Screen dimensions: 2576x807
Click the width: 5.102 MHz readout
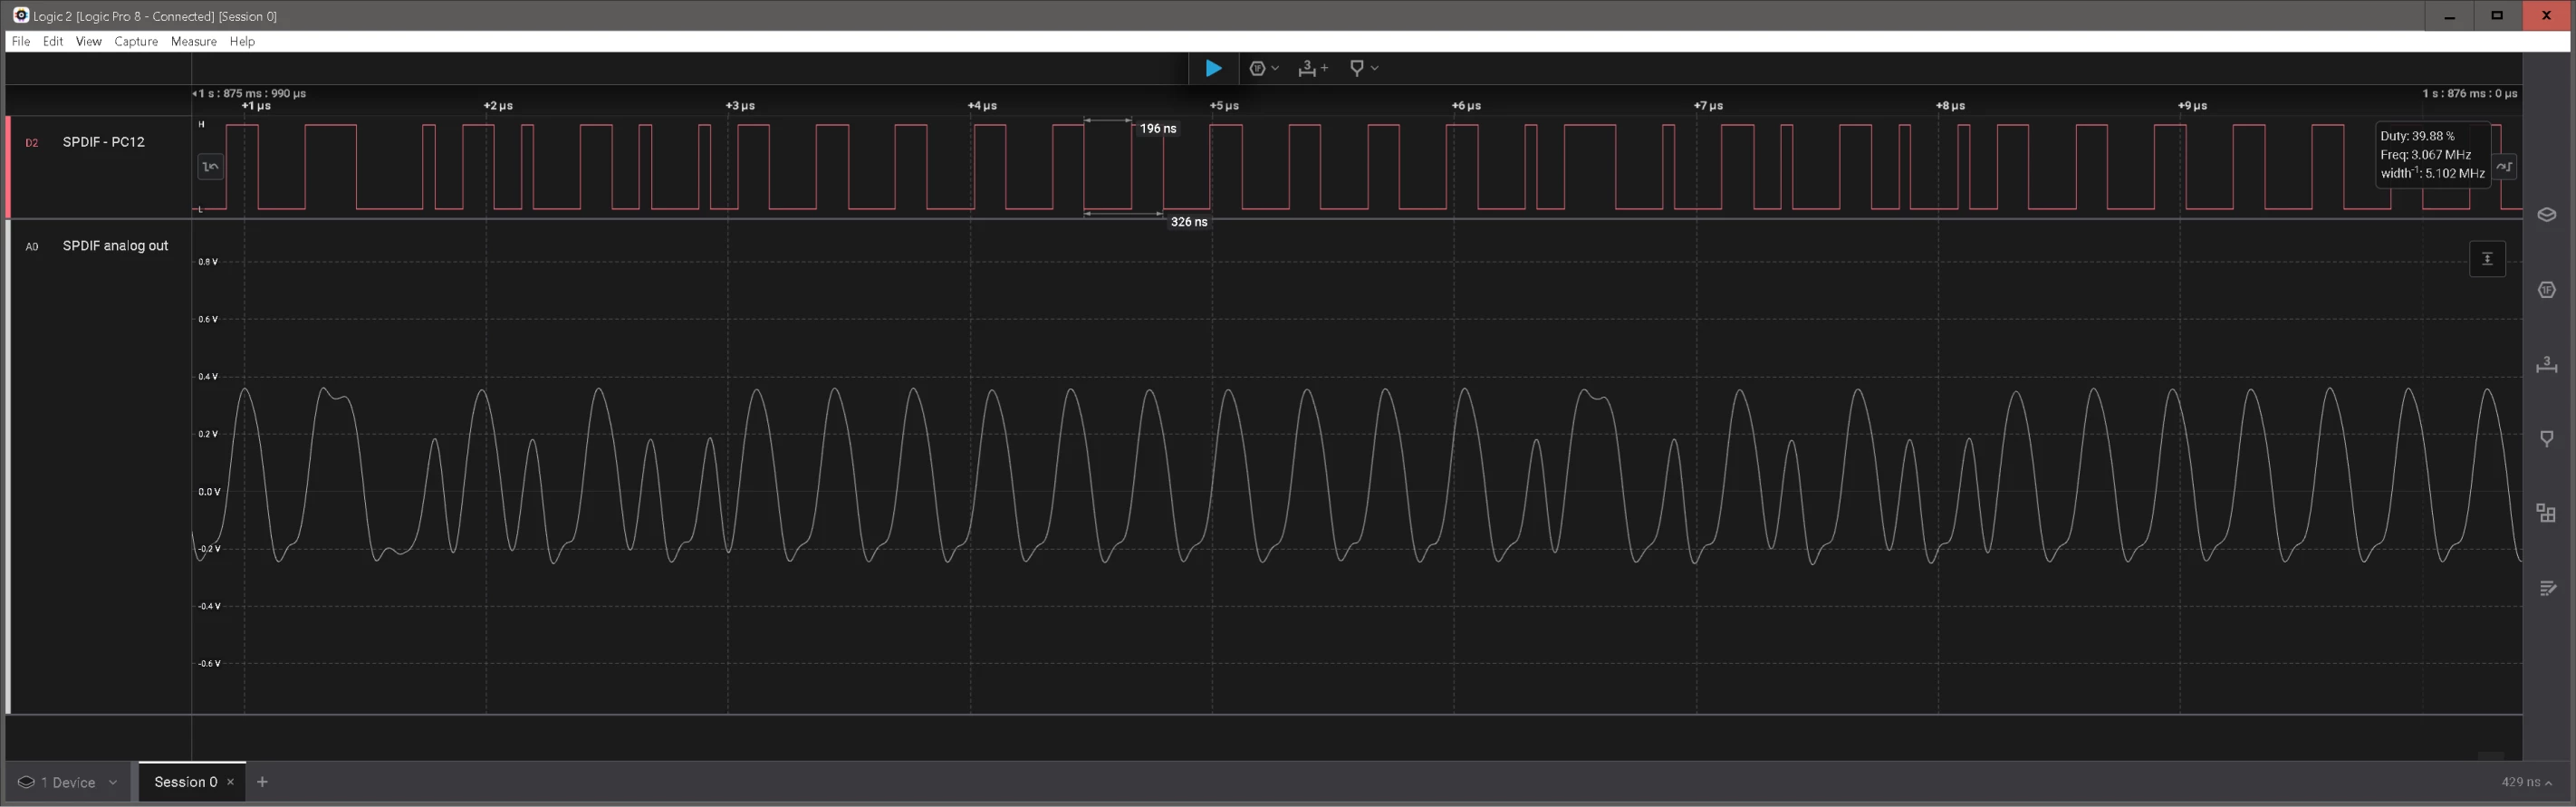[x=2432, y=173]
